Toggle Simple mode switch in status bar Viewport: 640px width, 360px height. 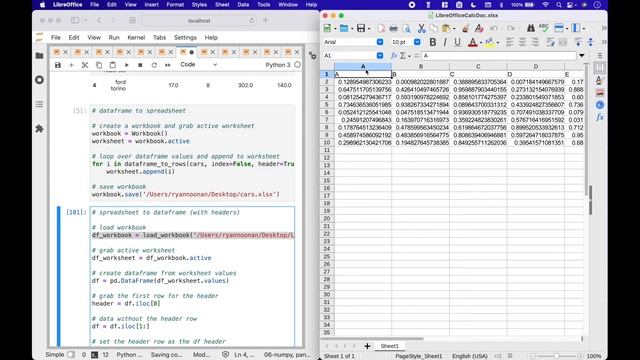(71, 355)
